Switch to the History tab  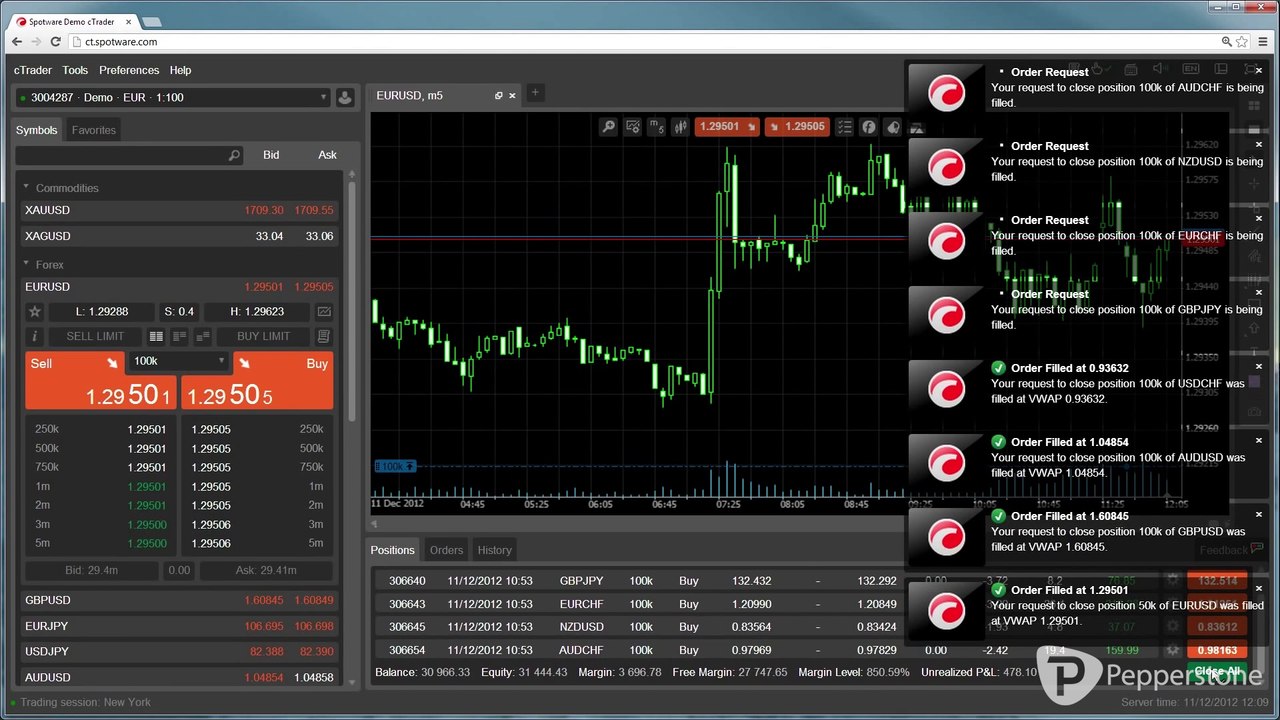point(494,550)
